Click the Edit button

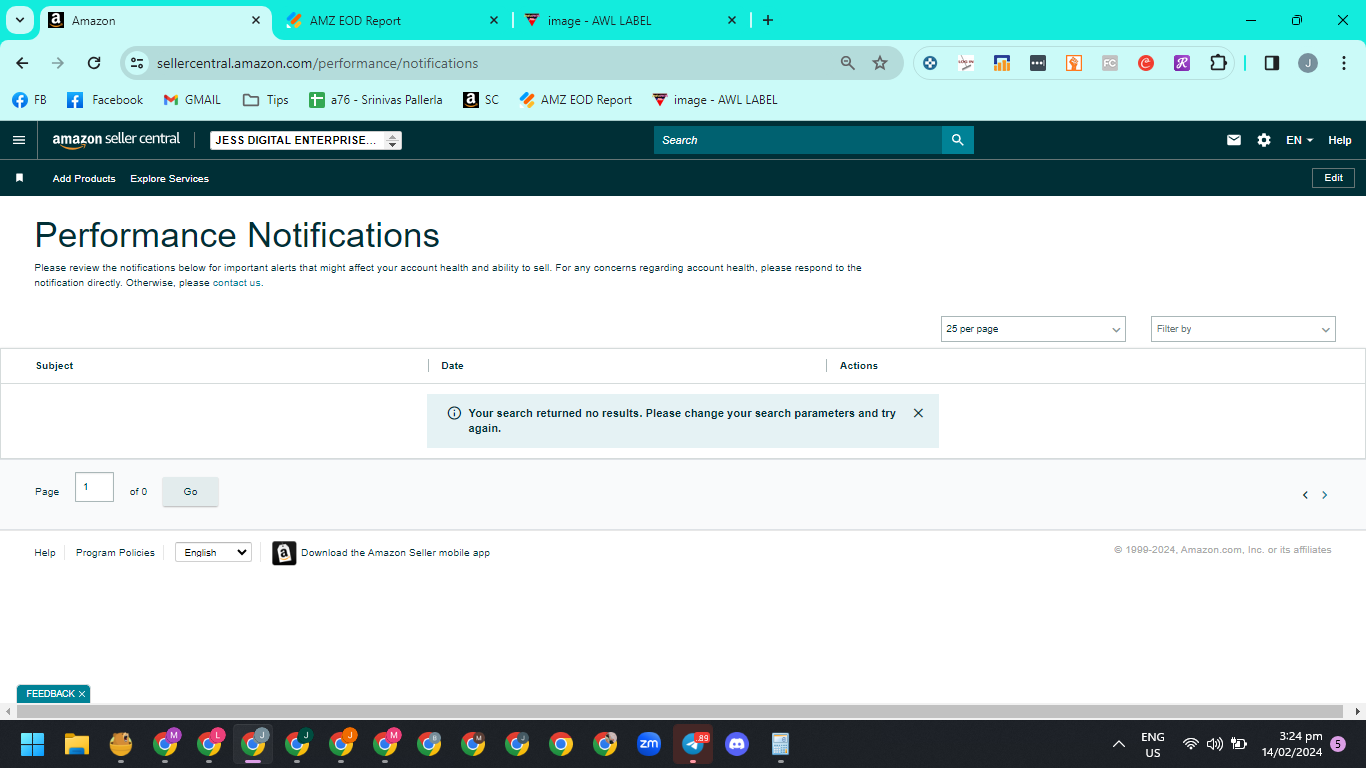pyautogui.click(x=1333, y=178)
